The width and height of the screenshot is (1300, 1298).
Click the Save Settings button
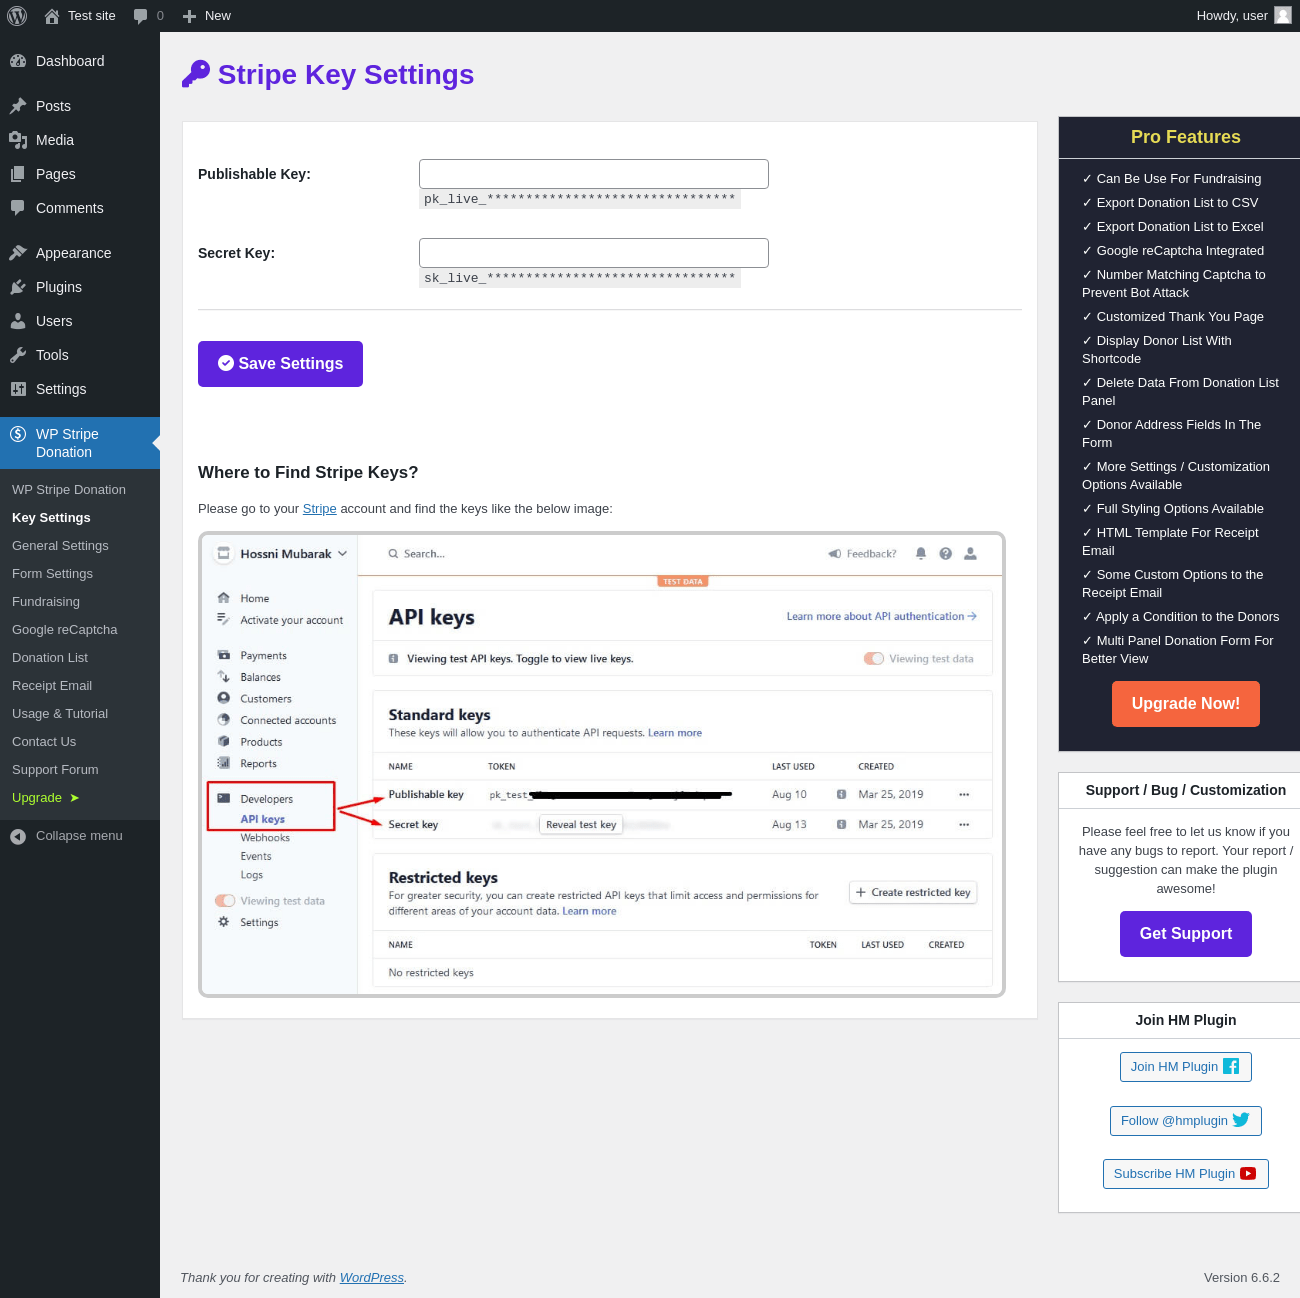[280, 364]
